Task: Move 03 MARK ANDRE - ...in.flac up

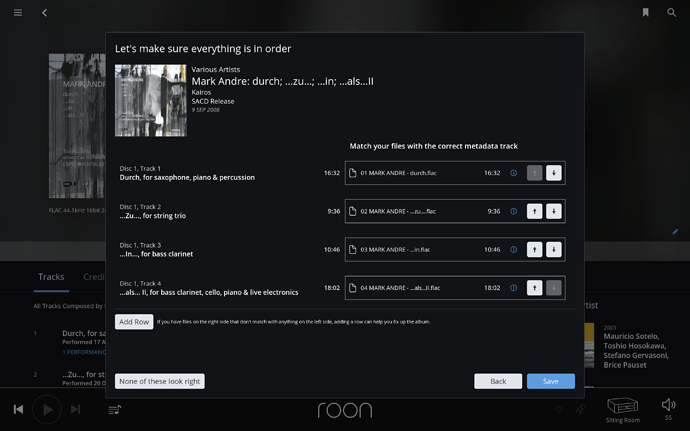Action: point(534,250)
